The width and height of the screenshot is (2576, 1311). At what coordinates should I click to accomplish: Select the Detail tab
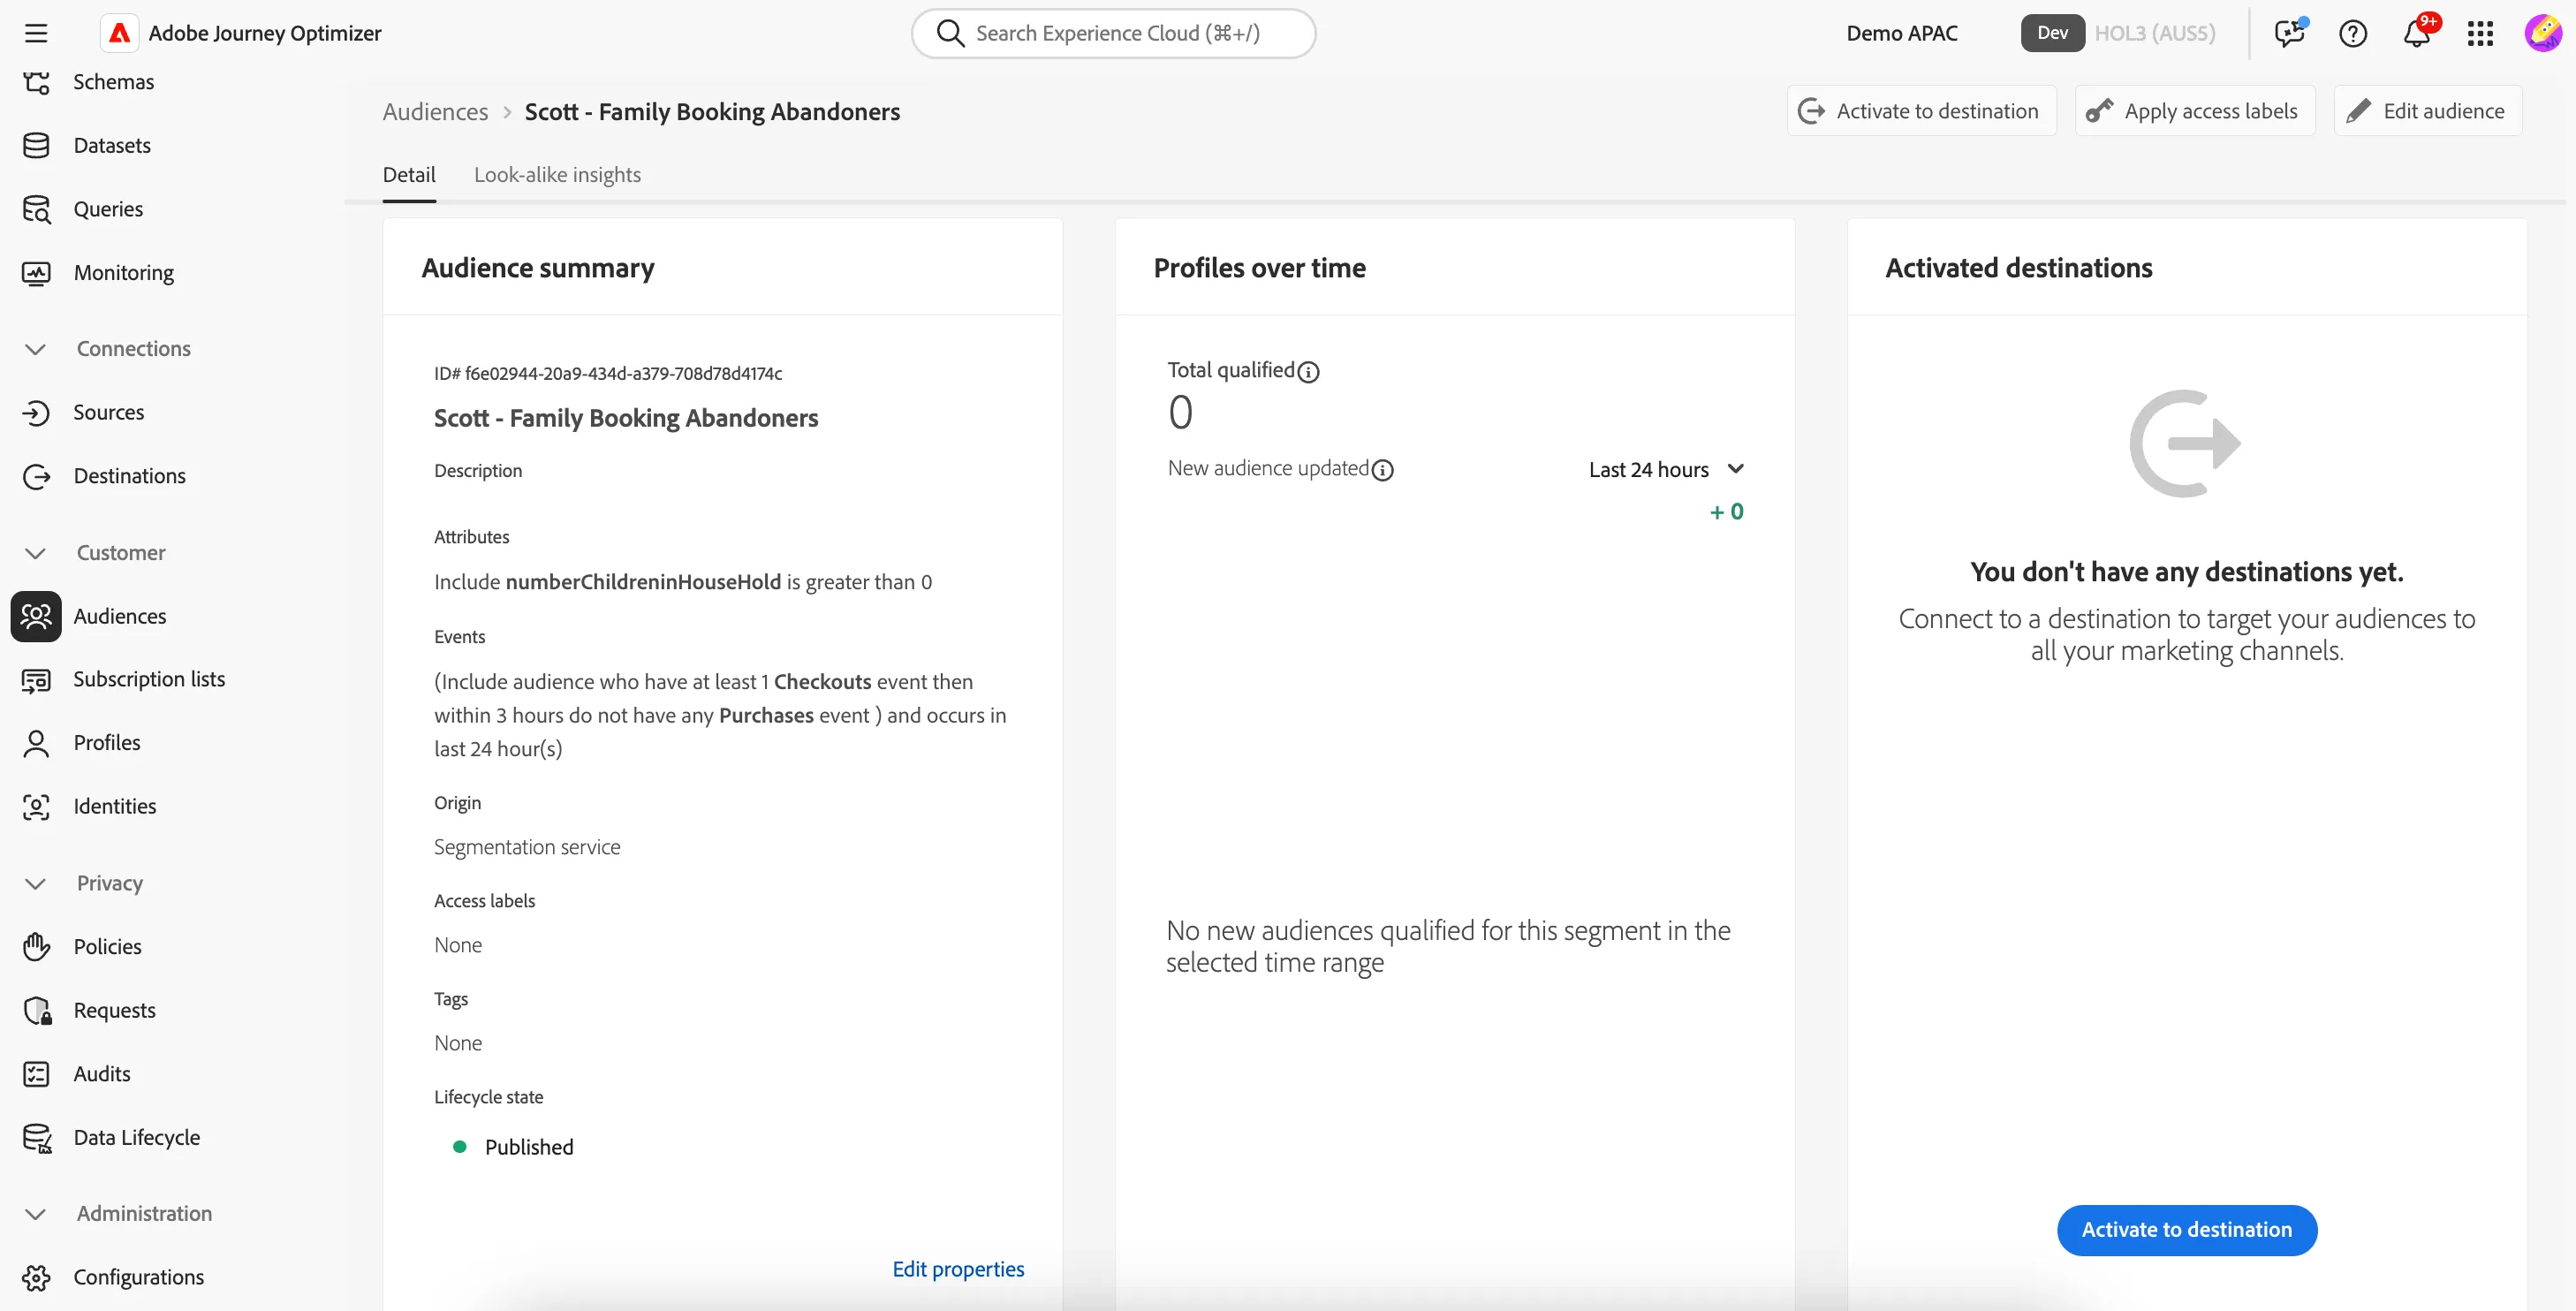[x=409, y=174]
